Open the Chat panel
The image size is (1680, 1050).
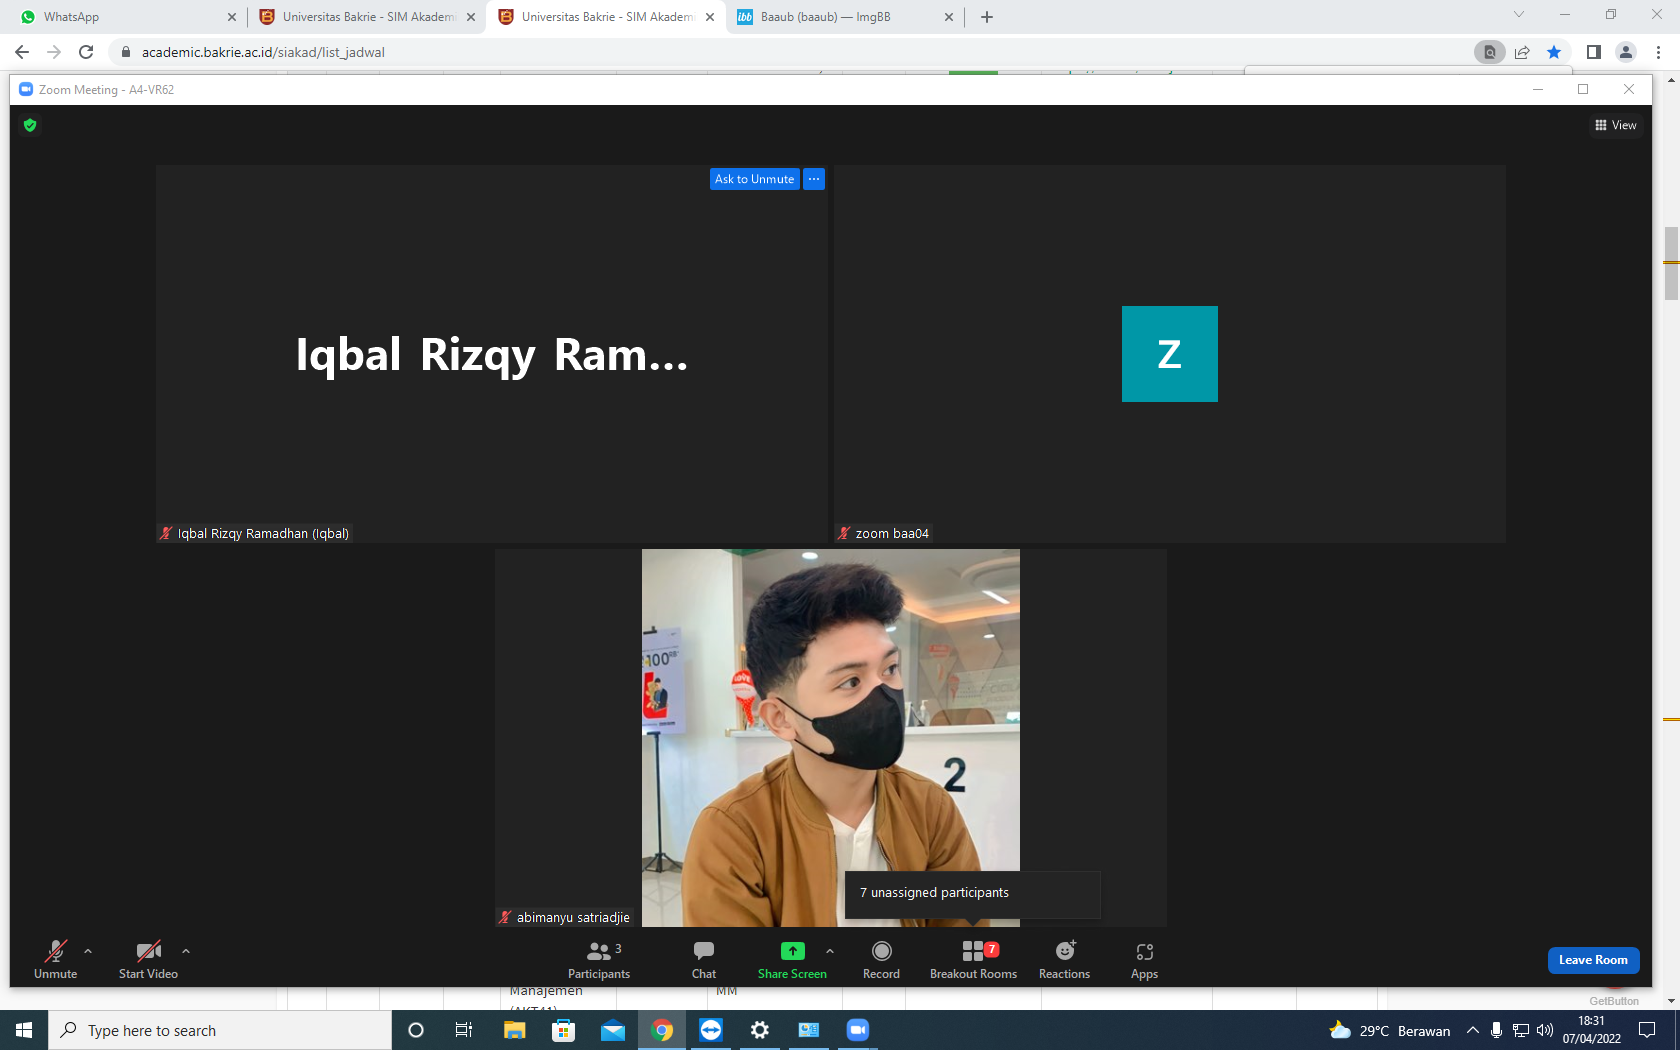coord(704,960)
